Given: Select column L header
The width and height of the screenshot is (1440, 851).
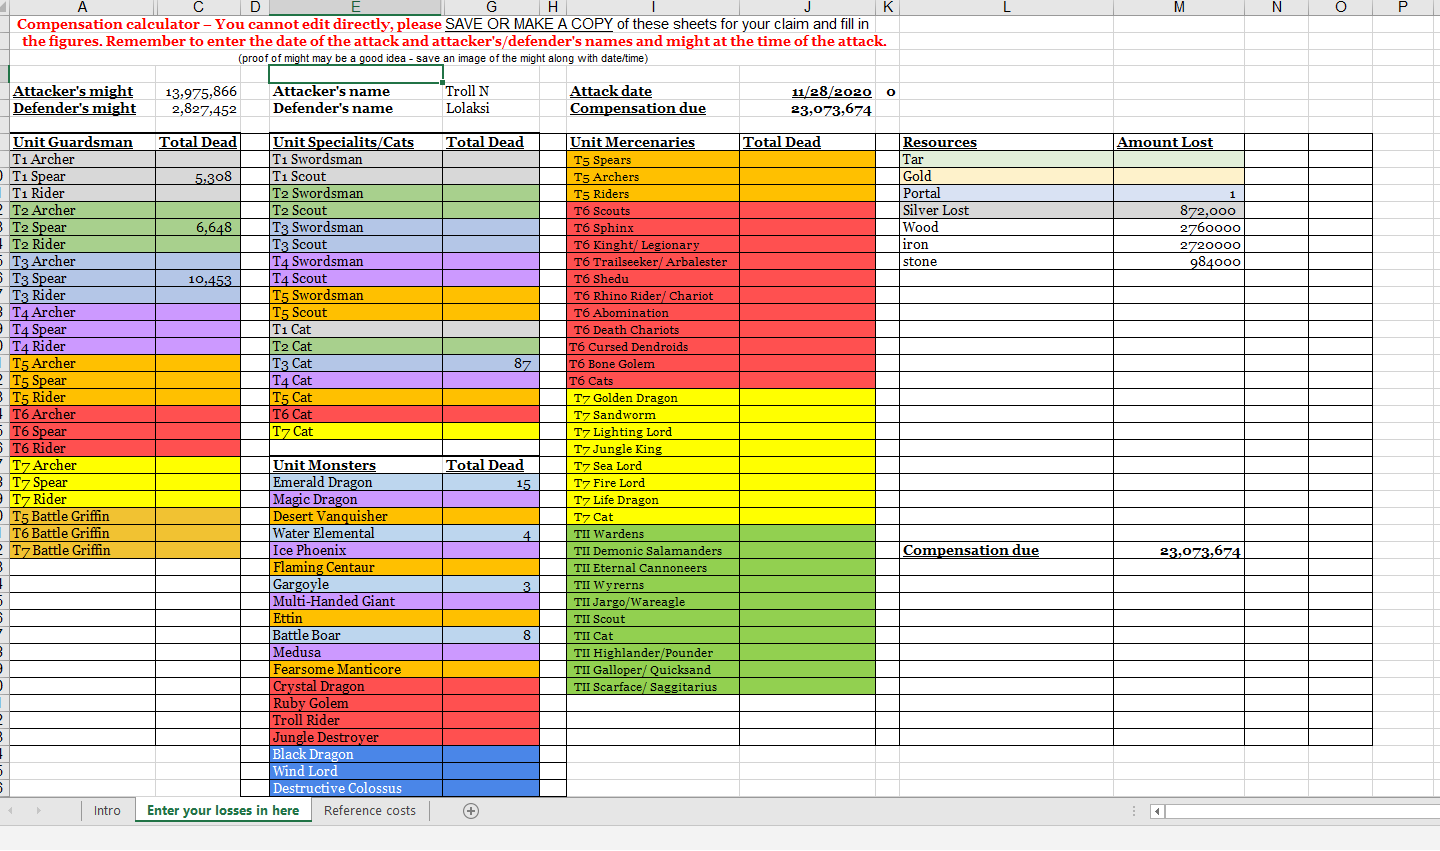Looking at the screenshot, I should pos(1006,7).
